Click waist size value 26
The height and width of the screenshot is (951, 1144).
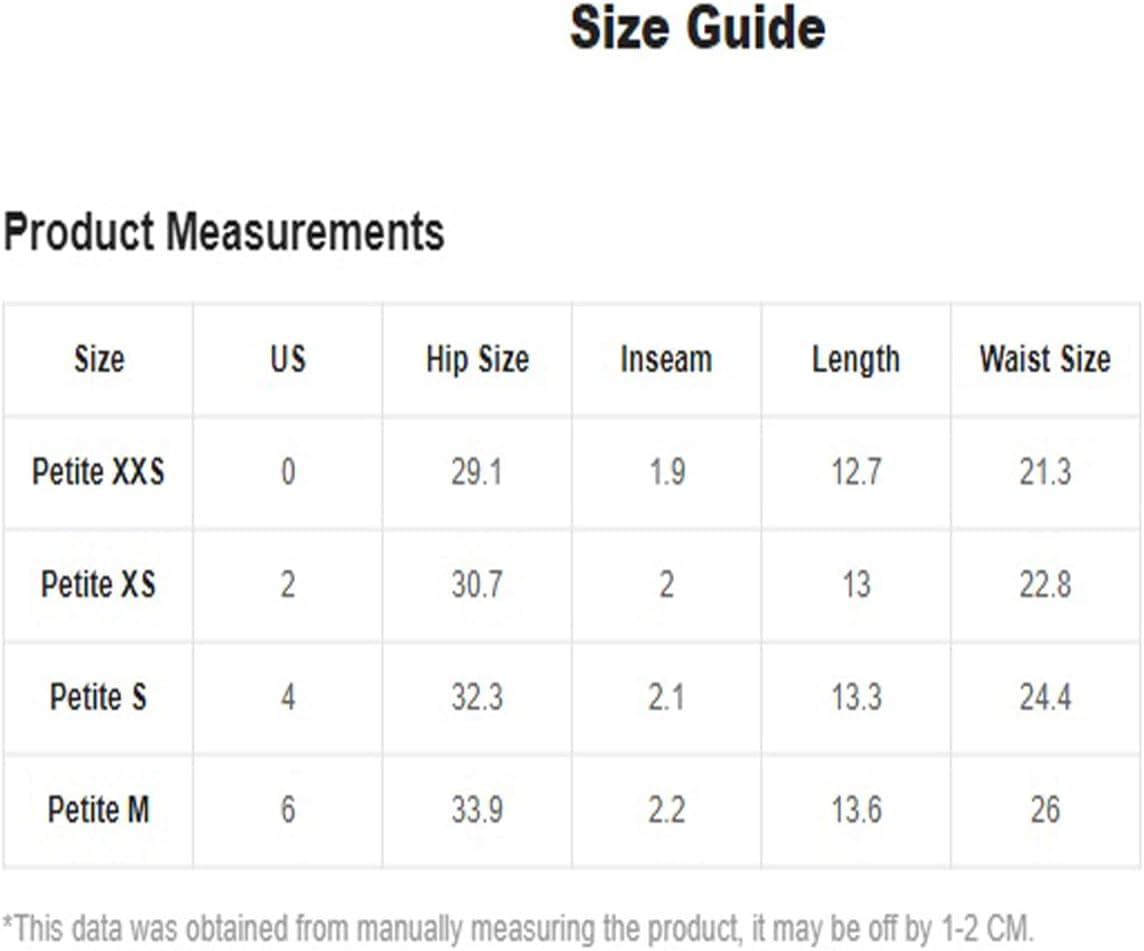coord(1046,809)
